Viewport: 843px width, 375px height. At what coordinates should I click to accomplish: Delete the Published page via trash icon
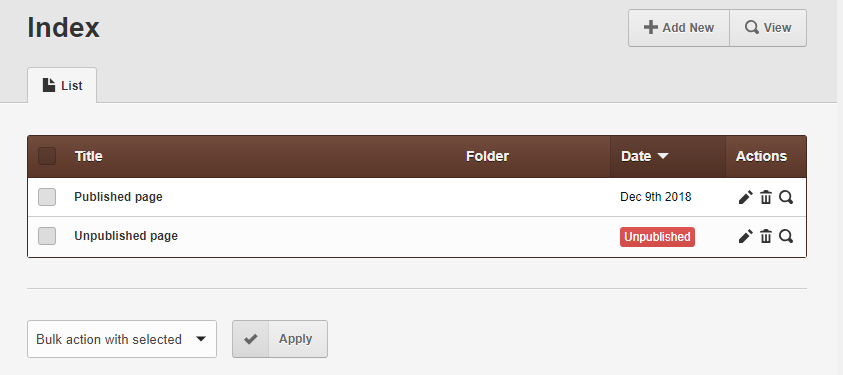click(766, 198)
